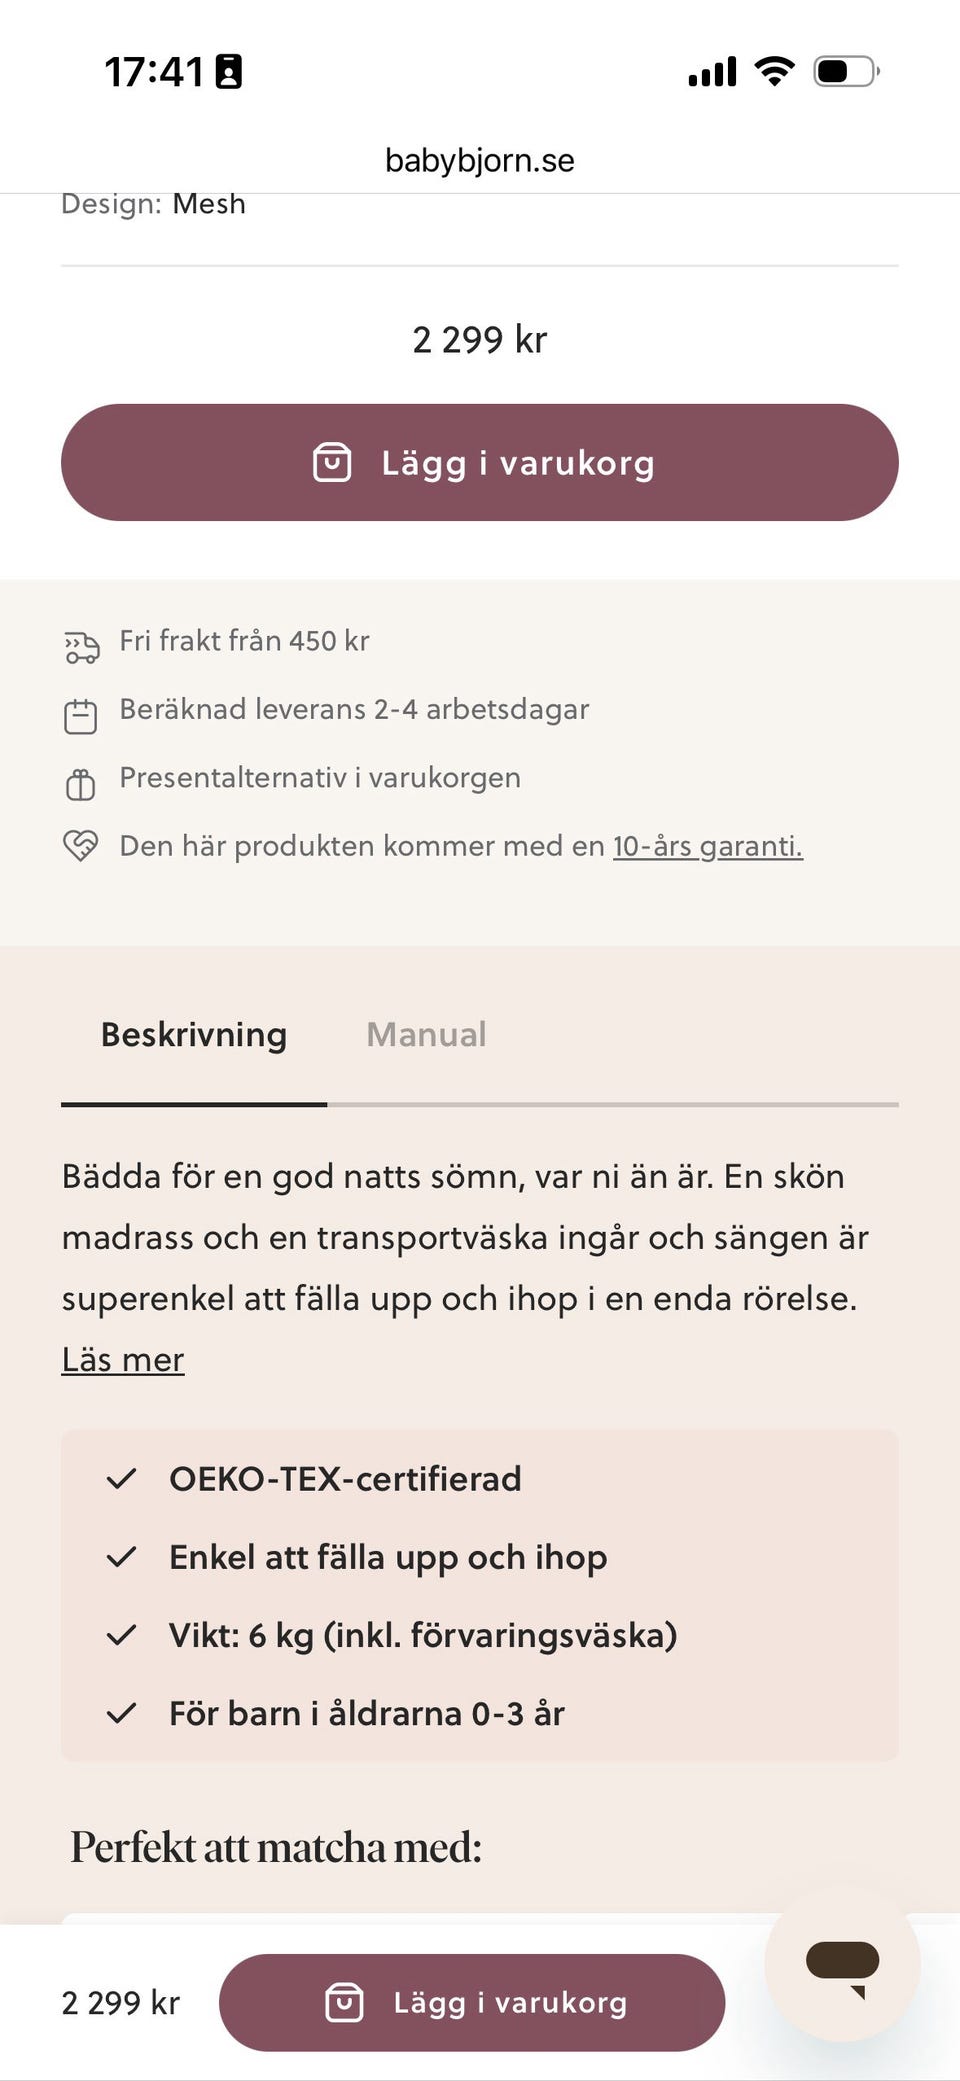The width and height of the screenshot is (960, 2081).
Task: Tap the Fri frakt från 450 kr text
Action: coord(244,641)
